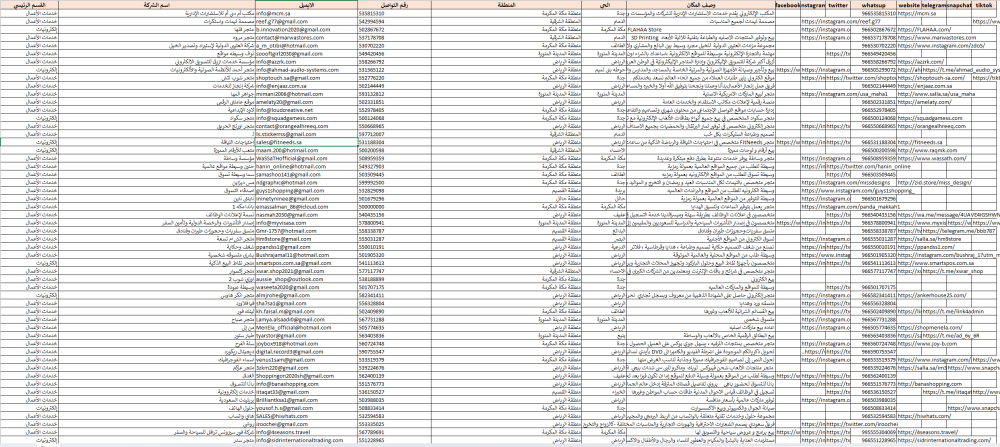This screenshot has width=1000, height=447.
Task: Select the email cell 'maam.200@hotmail.com'
Action: click(x=306, y=150)
